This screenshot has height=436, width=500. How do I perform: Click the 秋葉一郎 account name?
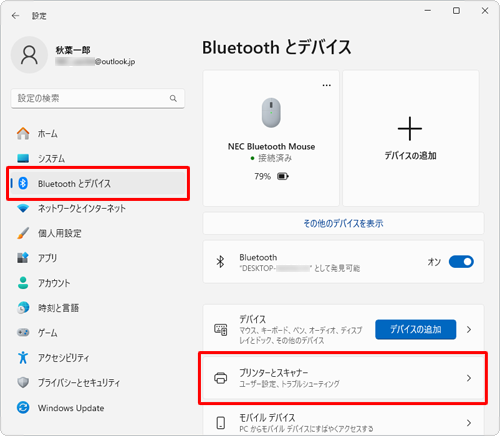[x=73, y=50]
